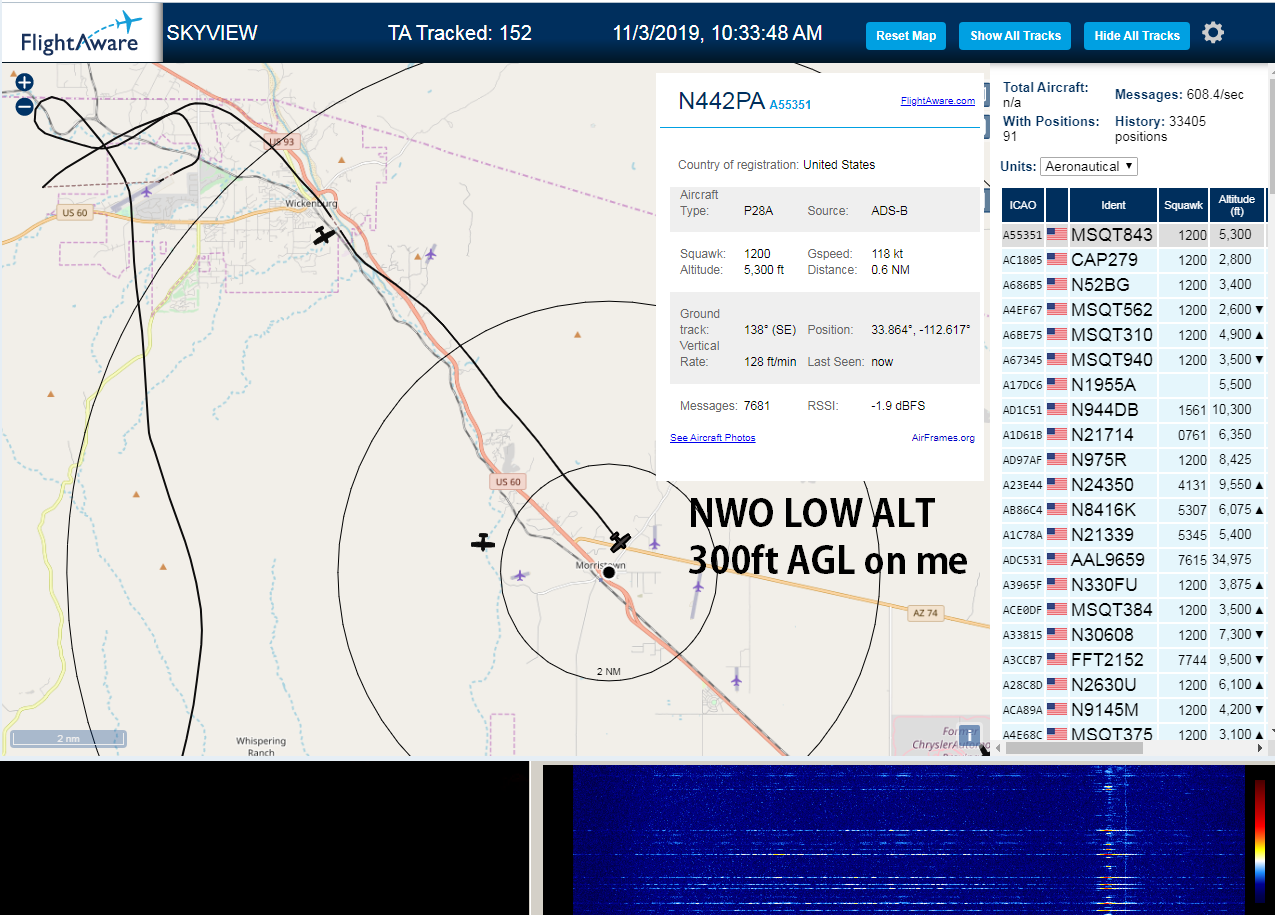Viewport: 1275px width, 915px height.
Task: Select purple aircraft icon west of Morristown dot
Action: tap(519, 576)
